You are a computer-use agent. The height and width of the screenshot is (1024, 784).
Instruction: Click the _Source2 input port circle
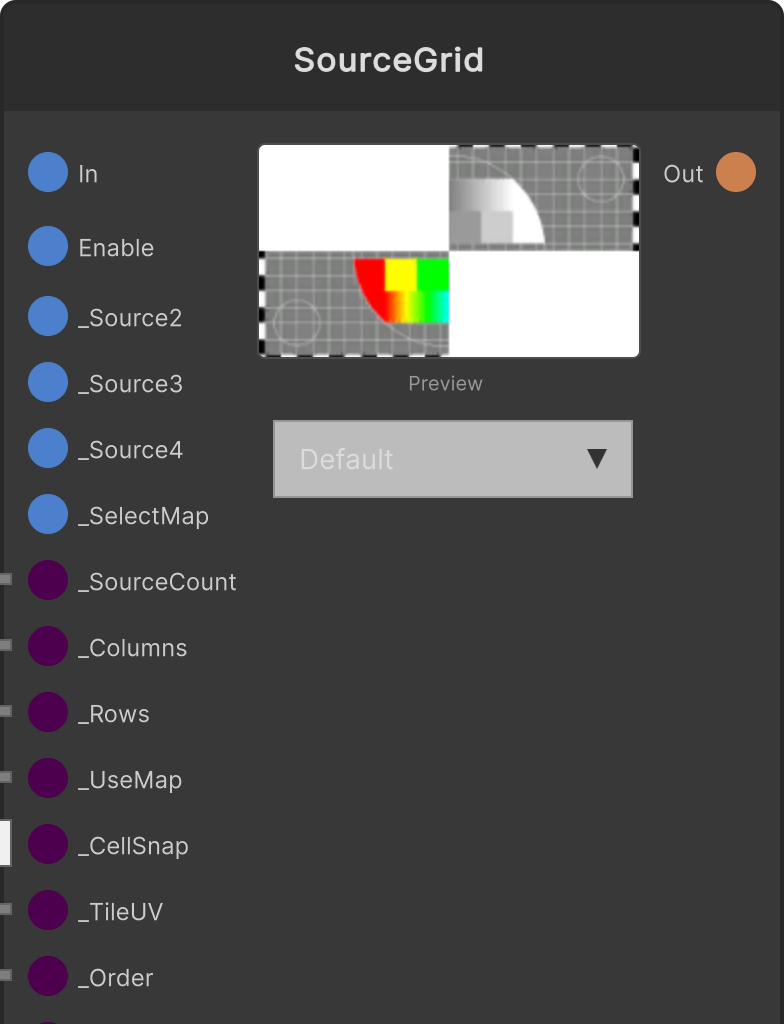[x=48, y=316]
